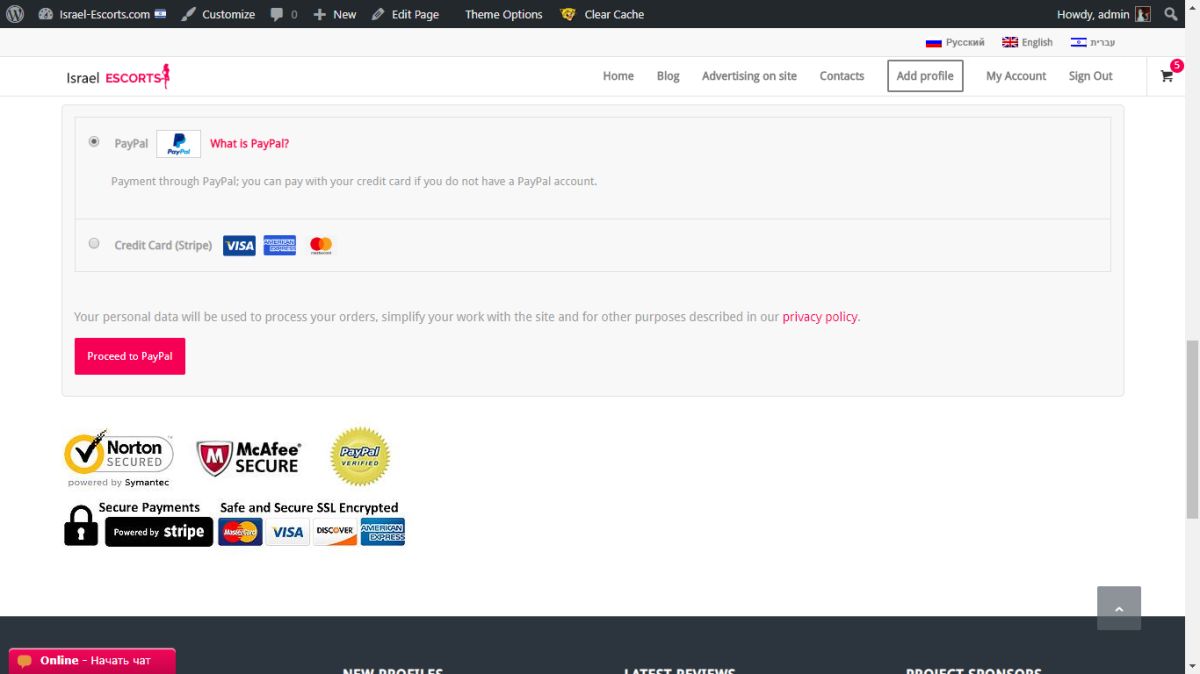1200x674 pixels.
Task: Click Clear Cache in admin bar
Action: click(x=602, y=14)
